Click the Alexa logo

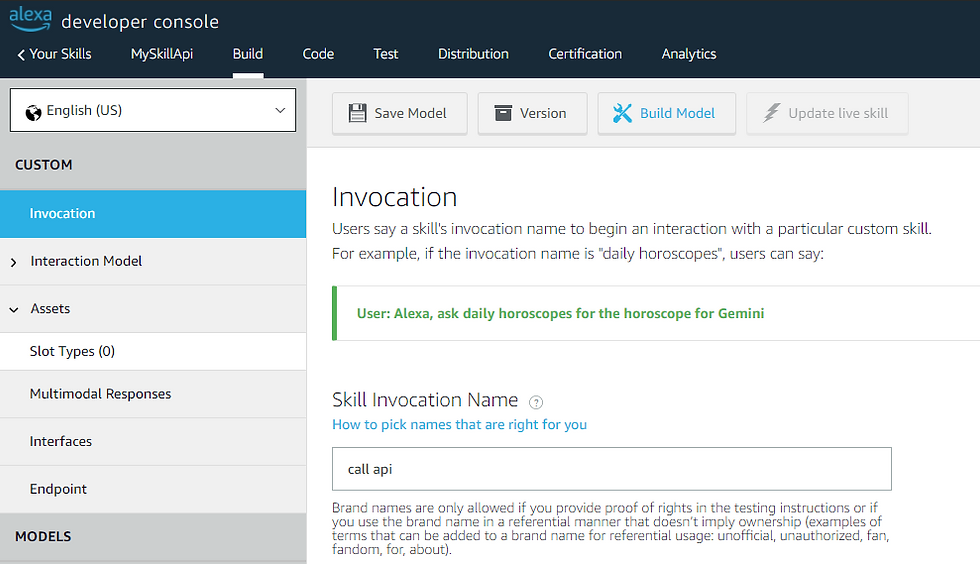point(30,19)
